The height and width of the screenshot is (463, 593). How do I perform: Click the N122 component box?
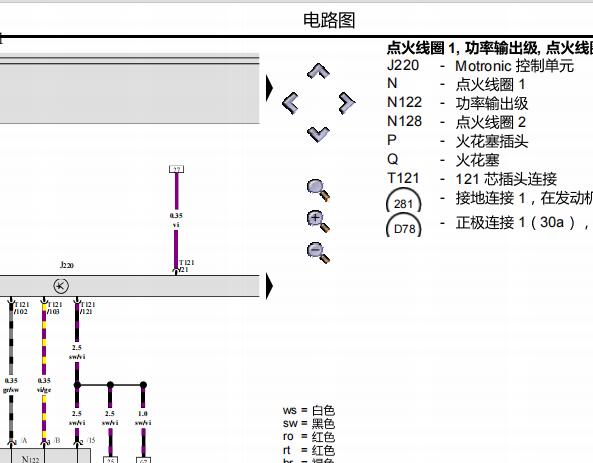point(45,456)
